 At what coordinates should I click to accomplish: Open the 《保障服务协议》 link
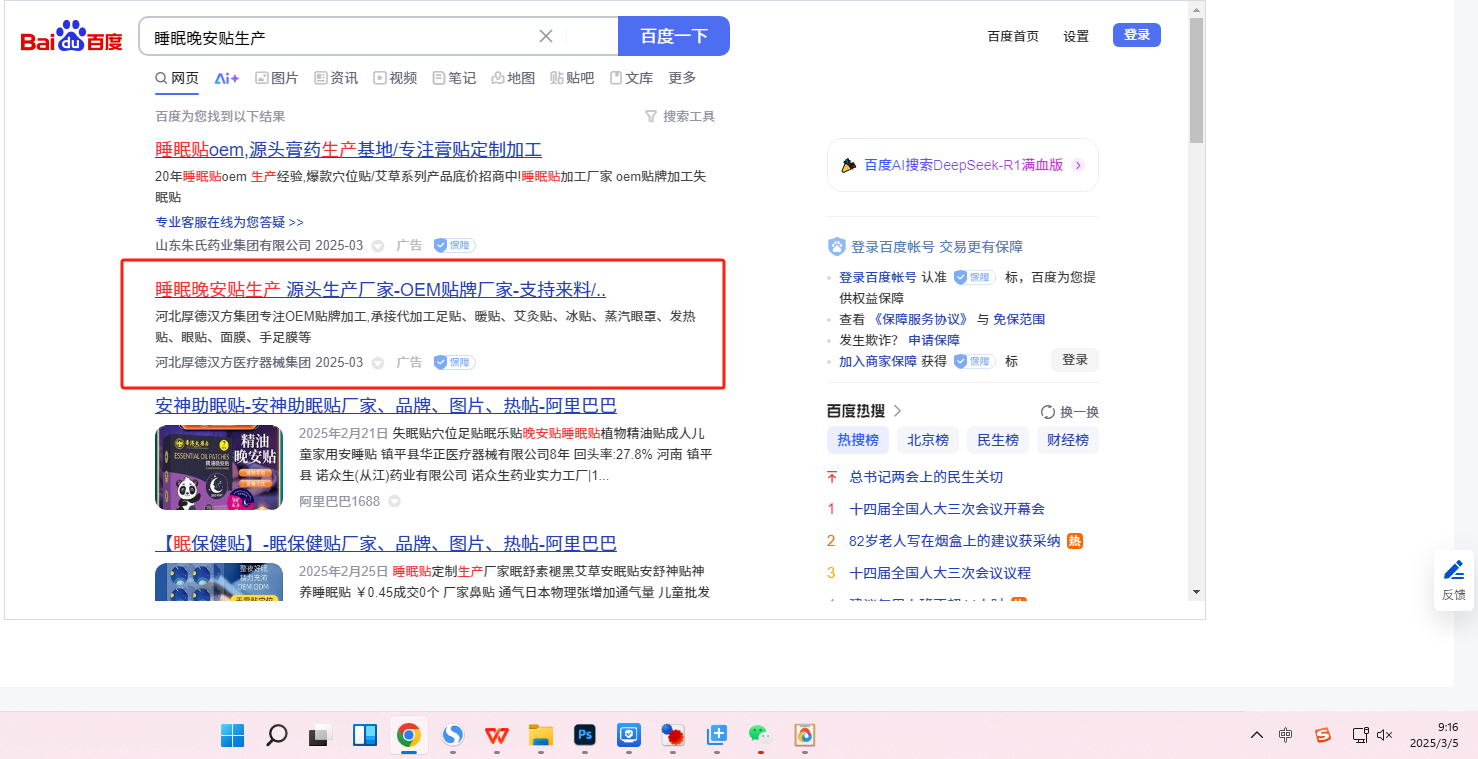(x=921, y=319)
